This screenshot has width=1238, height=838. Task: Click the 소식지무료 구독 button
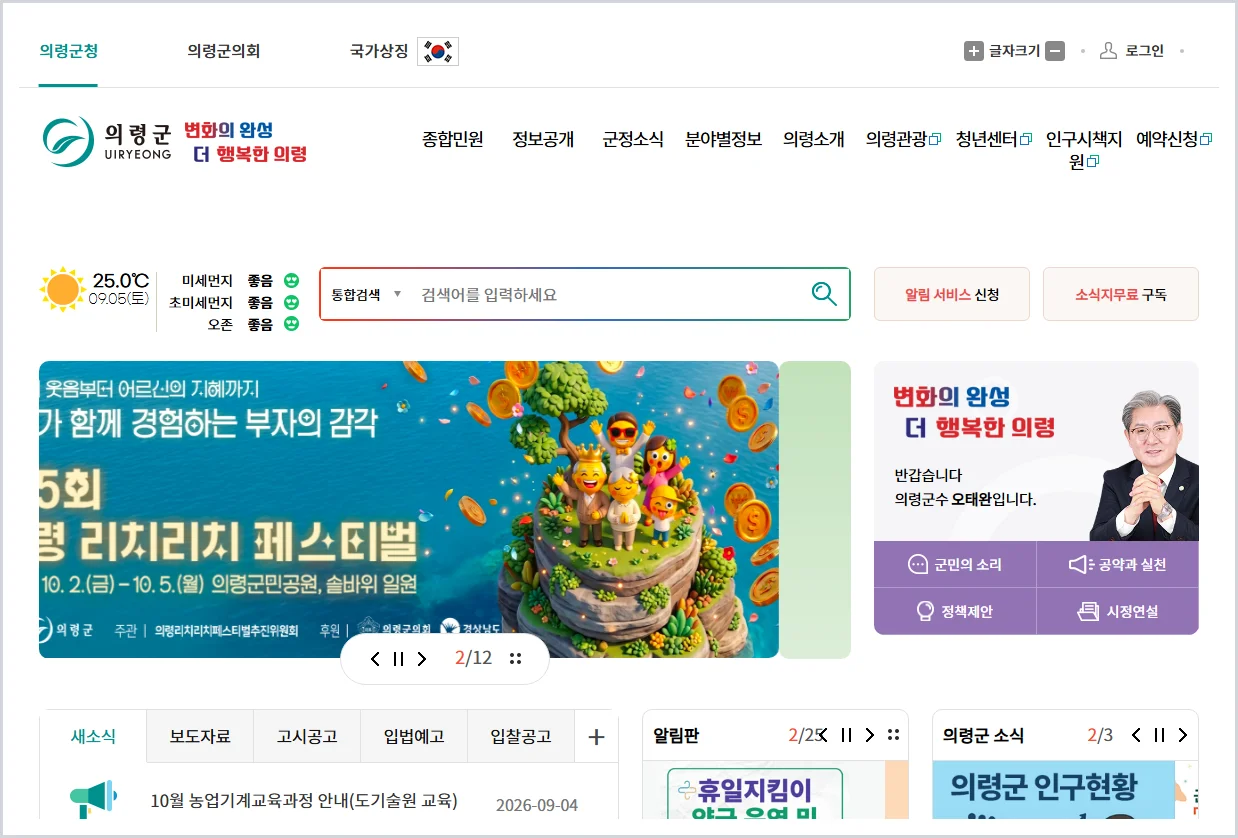pyautogui.click(x=1121, y=294)
